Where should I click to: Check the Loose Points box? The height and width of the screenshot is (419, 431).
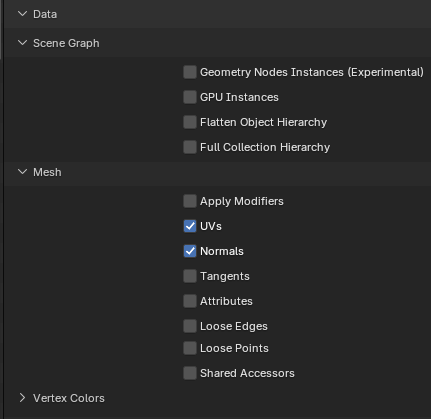(190, 348)
